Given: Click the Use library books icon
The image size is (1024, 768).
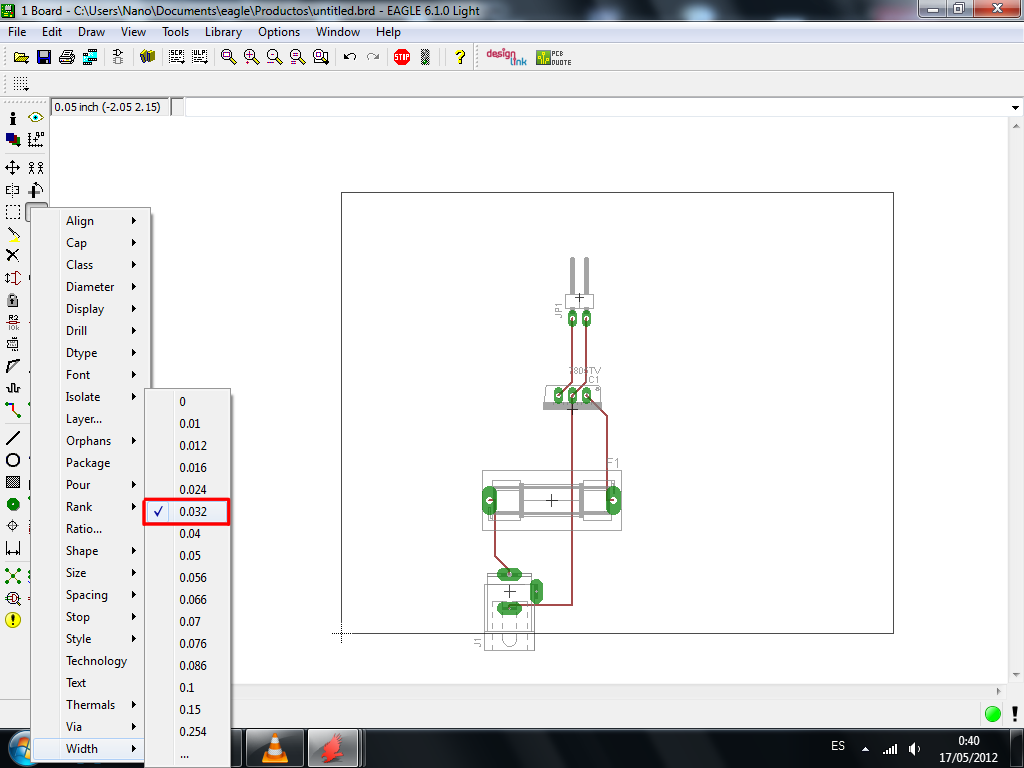Looking at the screenshot, I should pos(148,57).
